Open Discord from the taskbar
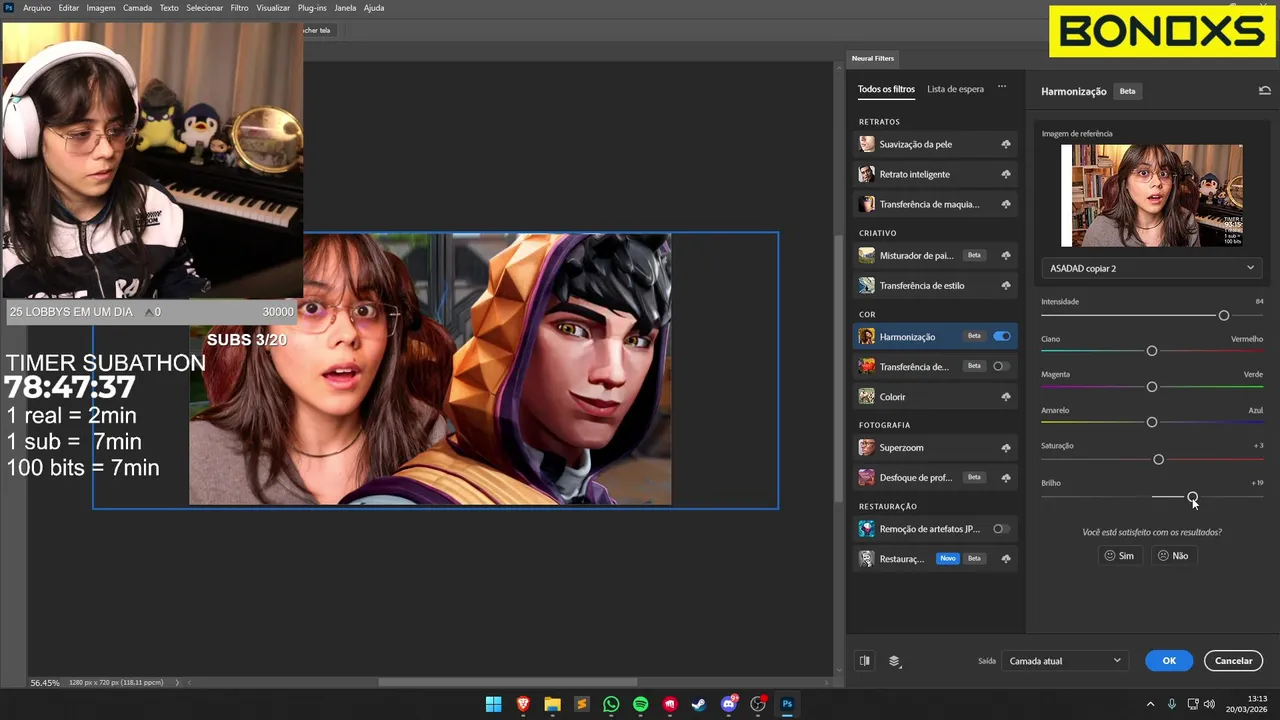 [729, 704]
